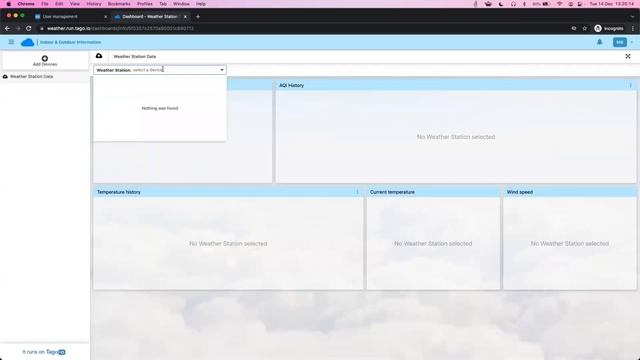Image resolution: width=640 pixels, height=360 pixels.
Task: Click the Weather Station Data header title
Action: tap(135, 56)
